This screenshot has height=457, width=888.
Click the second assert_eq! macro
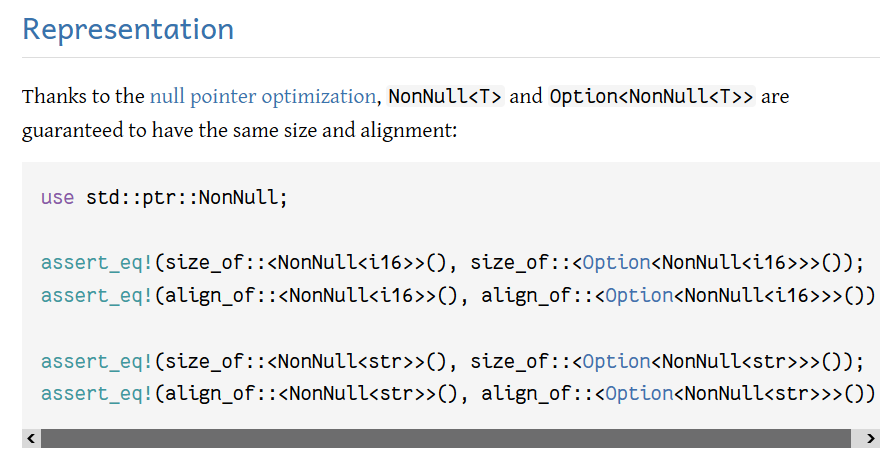tap(97, 296)
